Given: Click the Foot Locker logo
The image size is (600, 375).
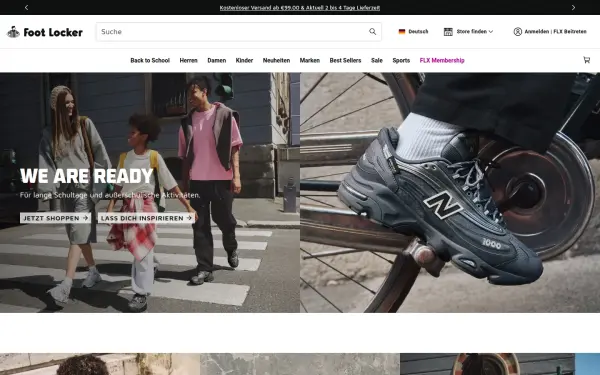Looking at the screenshot, I should point(45,32).
